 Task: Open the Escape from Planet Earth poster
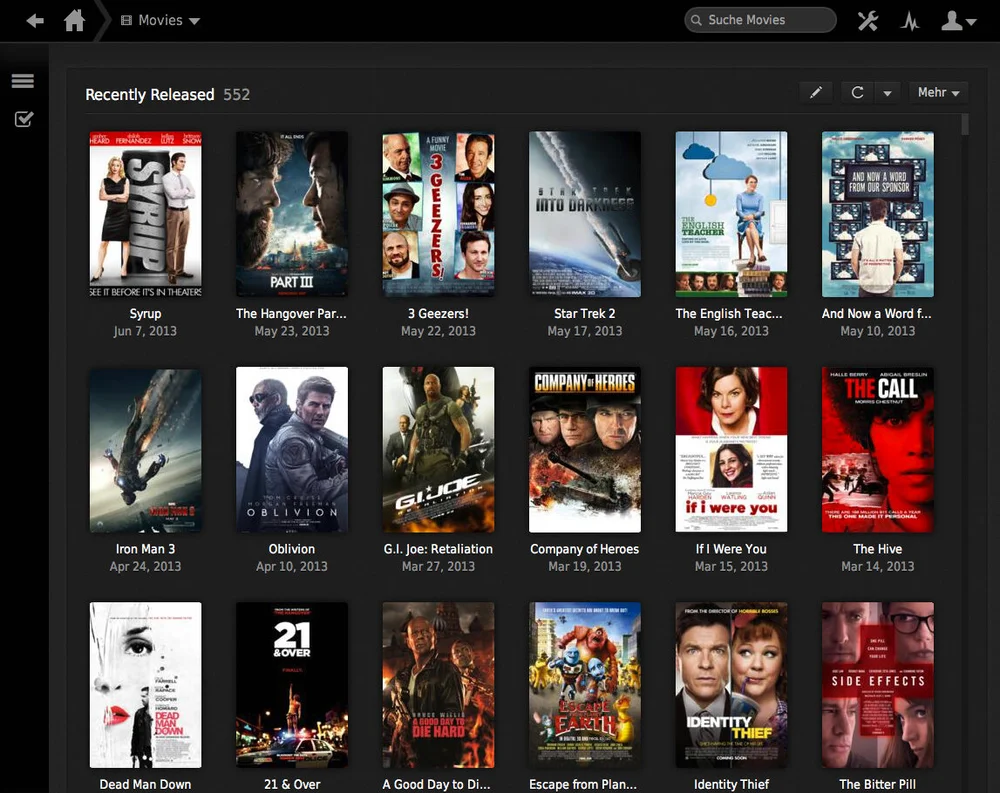(x=585, y=685)
